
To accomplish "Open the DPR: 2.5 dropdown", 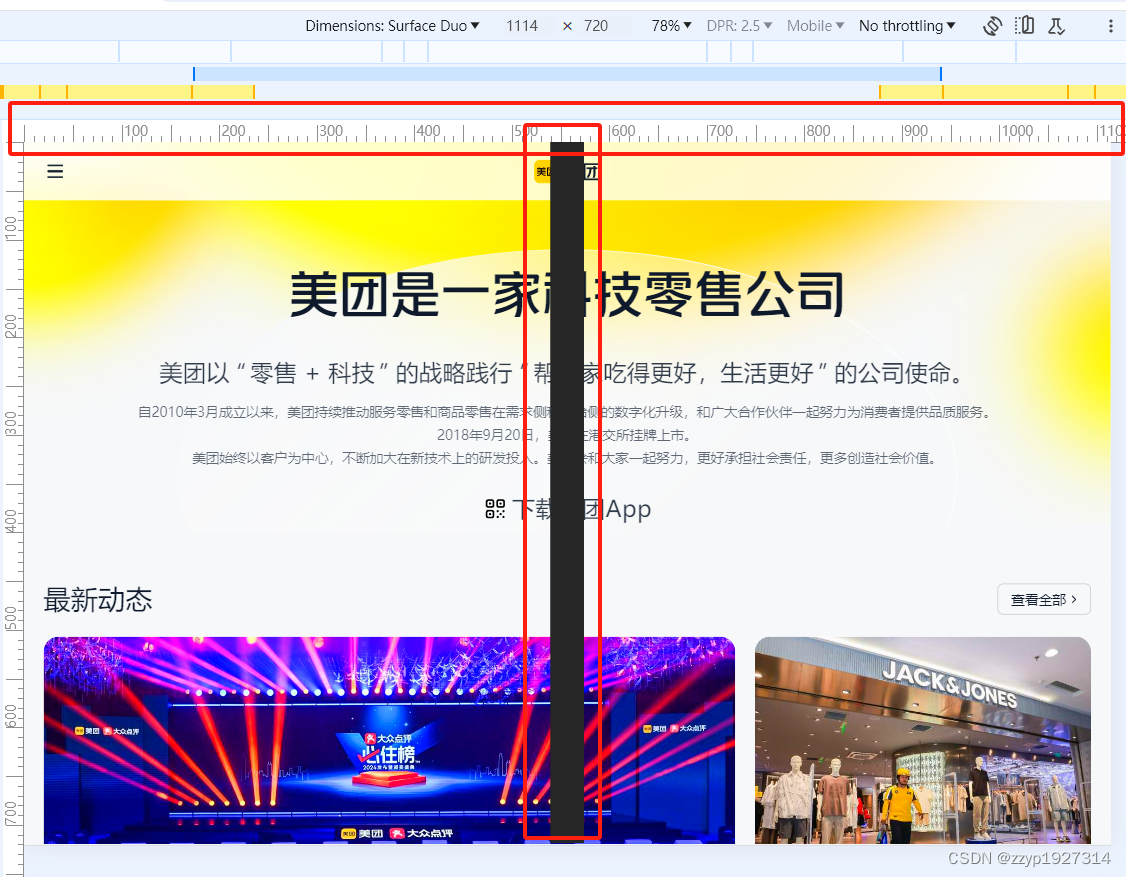I will pos(739,26).
